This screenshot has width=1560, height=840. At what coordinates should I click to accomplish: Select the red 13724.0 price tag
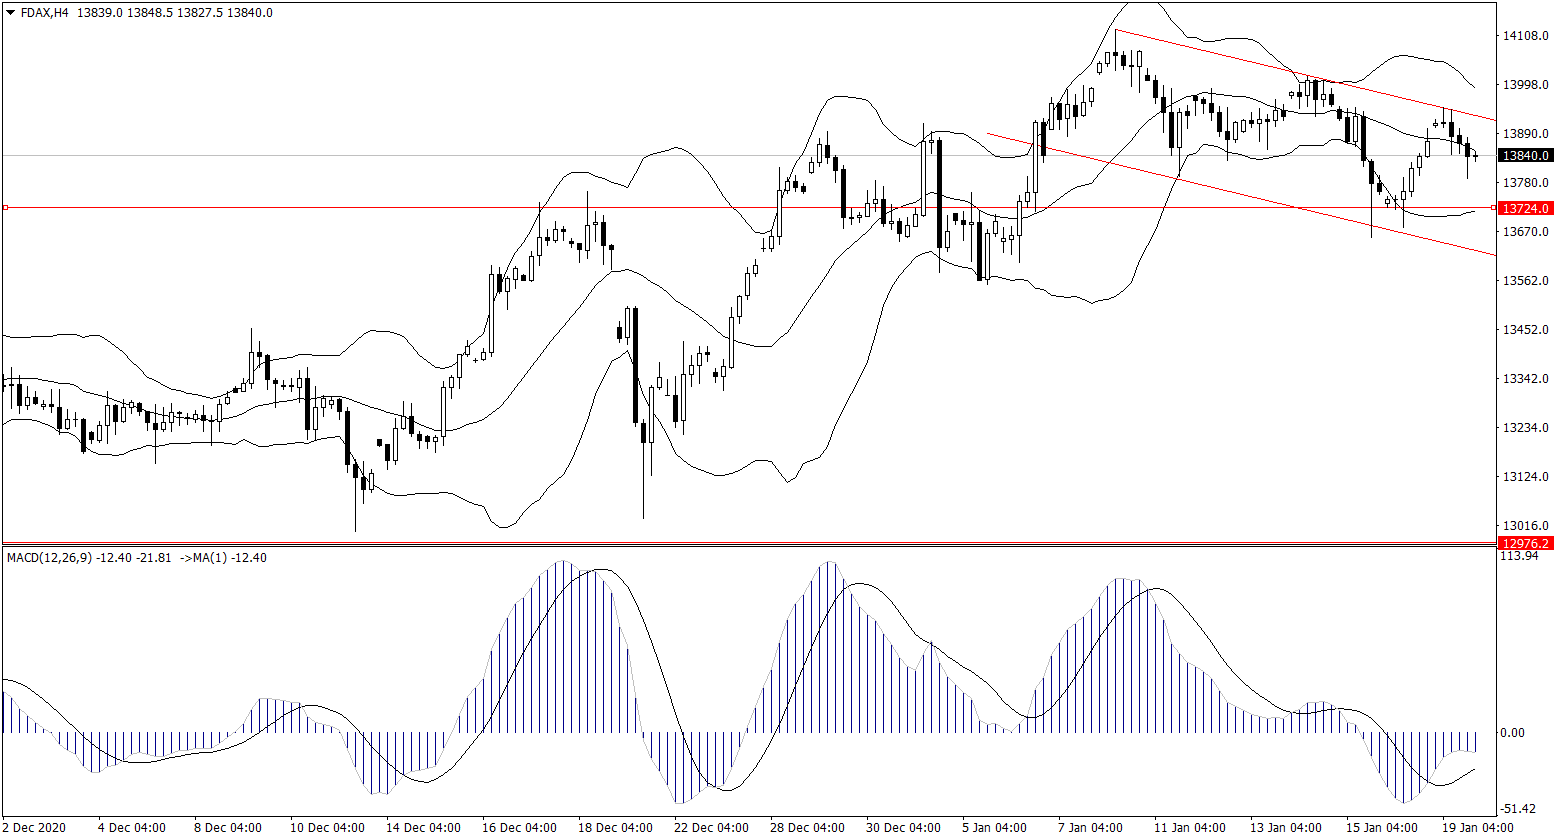tap(1526, 208)
